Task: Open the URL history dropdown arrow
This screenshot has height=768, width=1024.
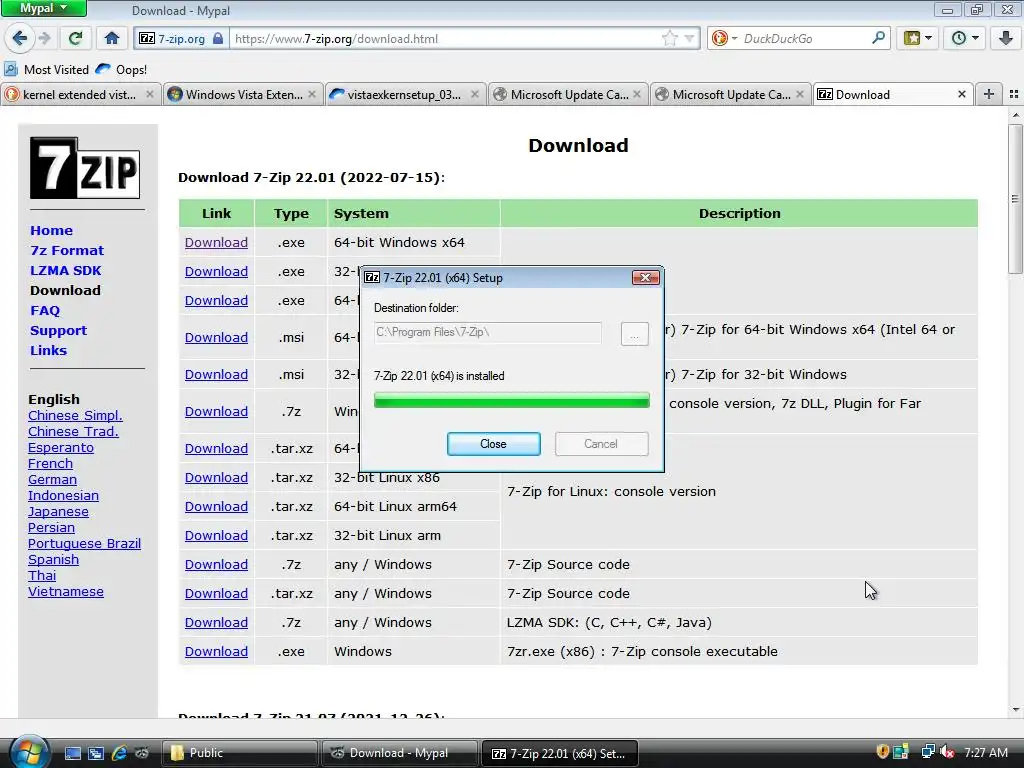Action: (x=689, y=39)
